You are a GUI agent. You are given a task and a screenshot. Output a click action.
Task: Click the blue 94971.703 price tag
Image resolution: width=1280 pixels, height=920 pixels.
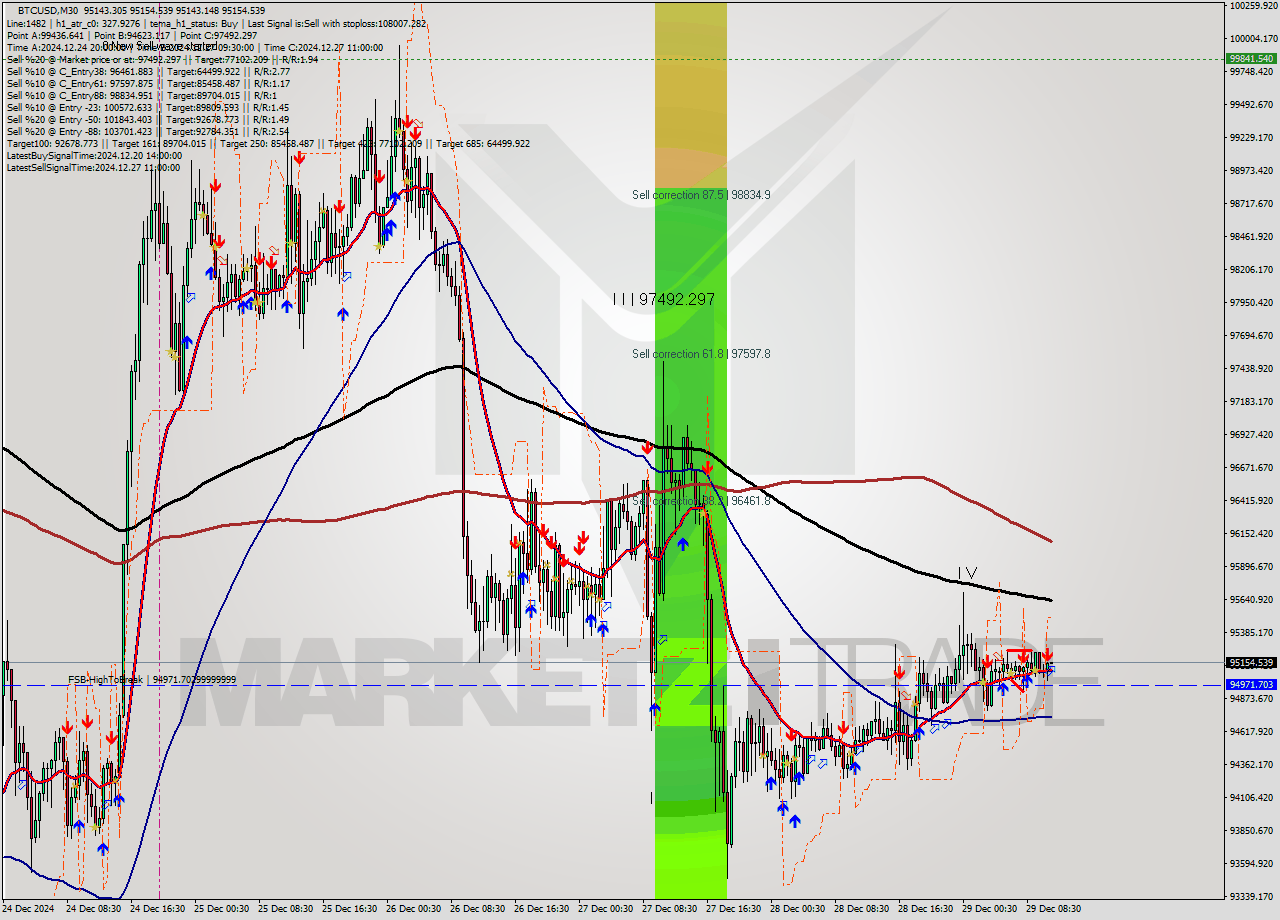[x=1251, y=685]
